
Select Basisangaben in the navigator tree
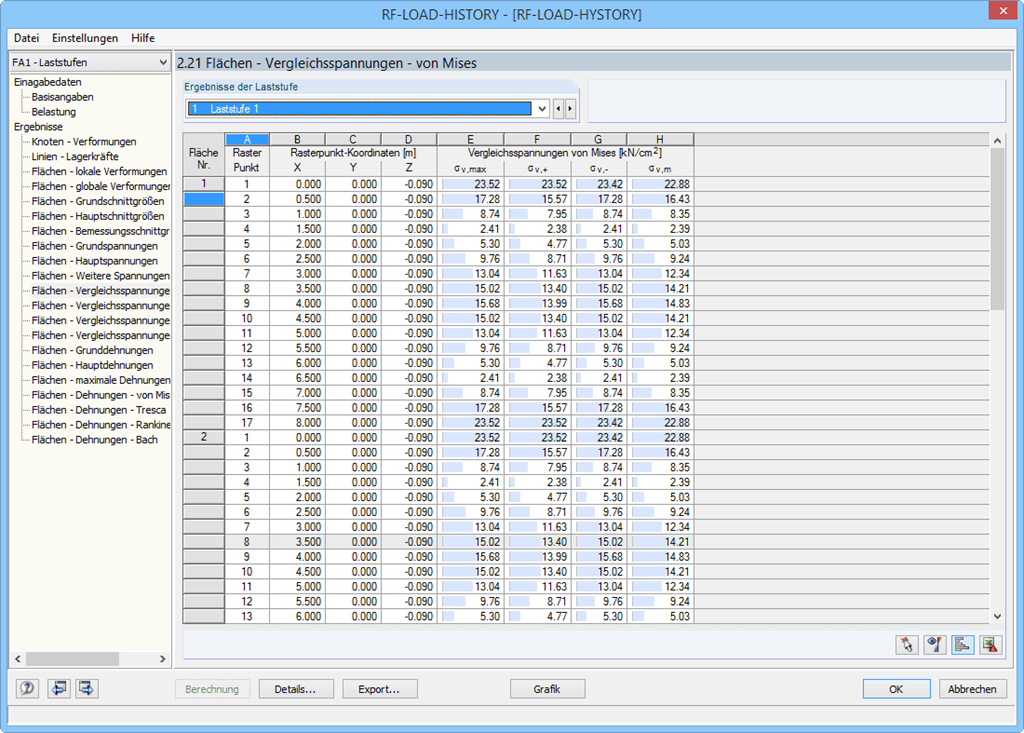coord(63,97)
